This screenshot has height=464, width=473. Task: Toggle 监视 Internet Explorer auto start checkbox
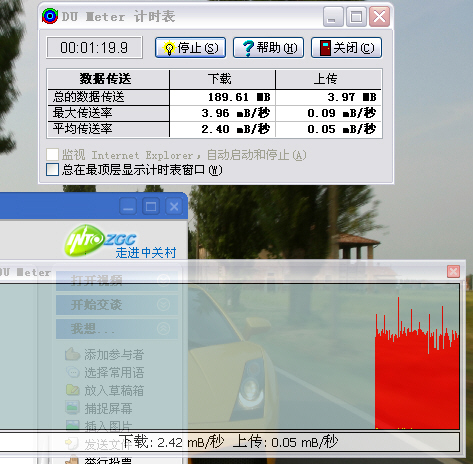coord(52,155)
